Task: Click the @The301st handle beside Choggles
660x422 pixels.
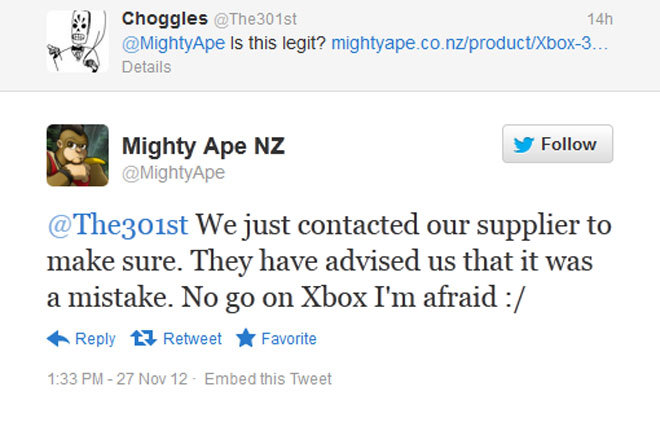Action: click(255, 19)
